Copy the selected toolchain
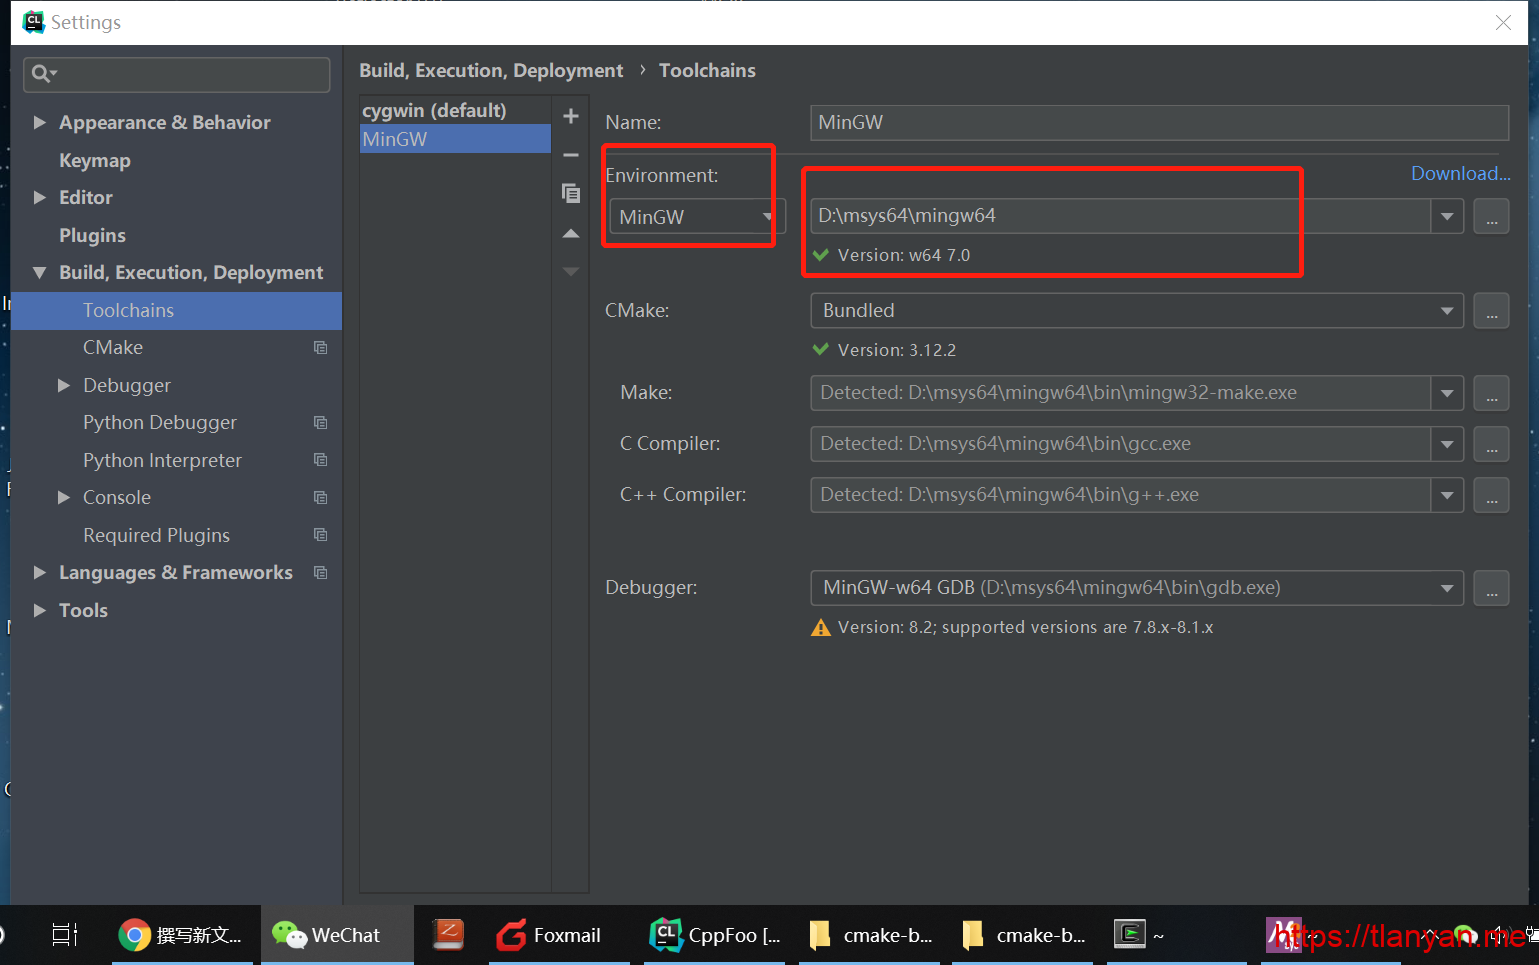 571,193
